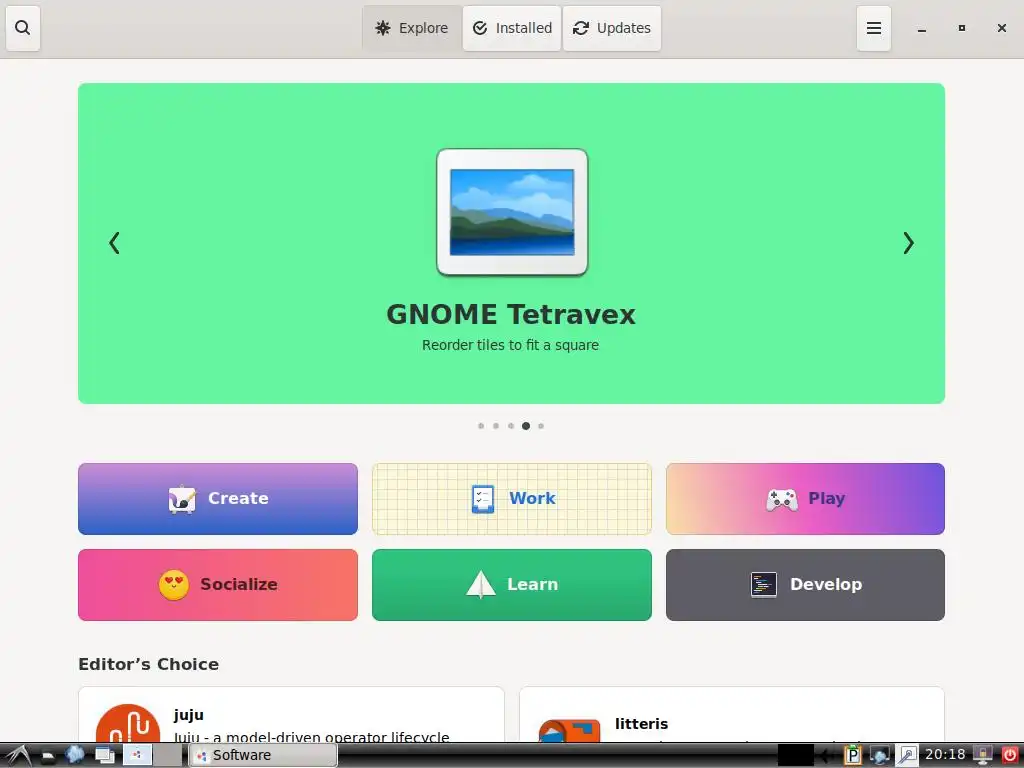Click the Socialize heart-eyes emoji icon
Image resolution: width=1024 pixels, height=768 pixels.
174,585
